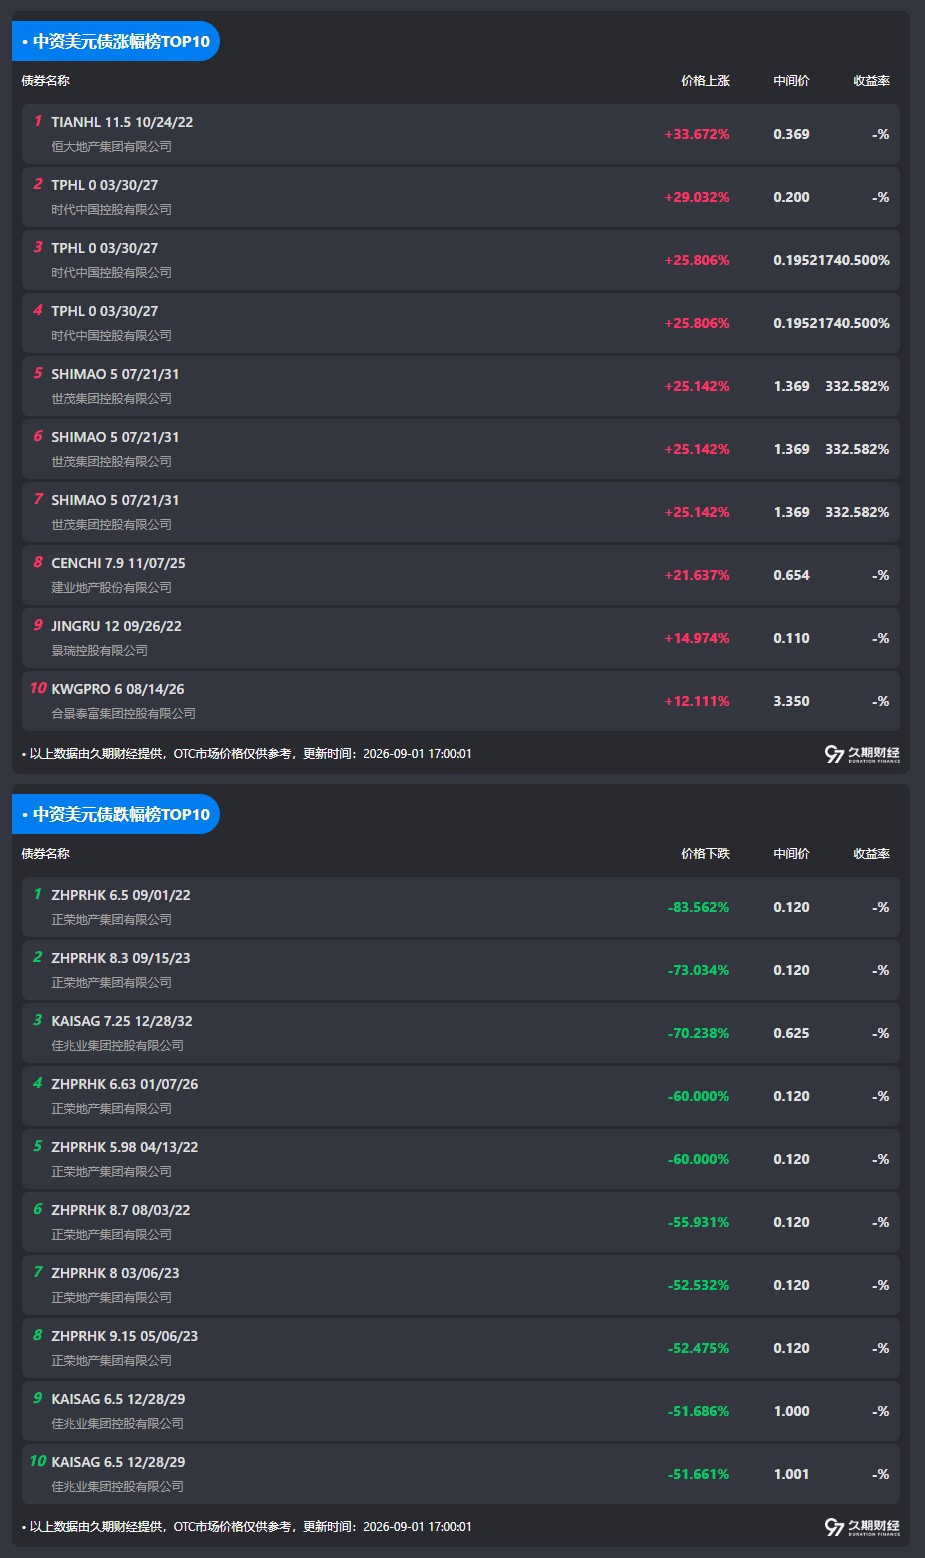Open the ZHPRHK 6.63 01/07/26 bond

pyautogui.click(x=125, y=1084)
